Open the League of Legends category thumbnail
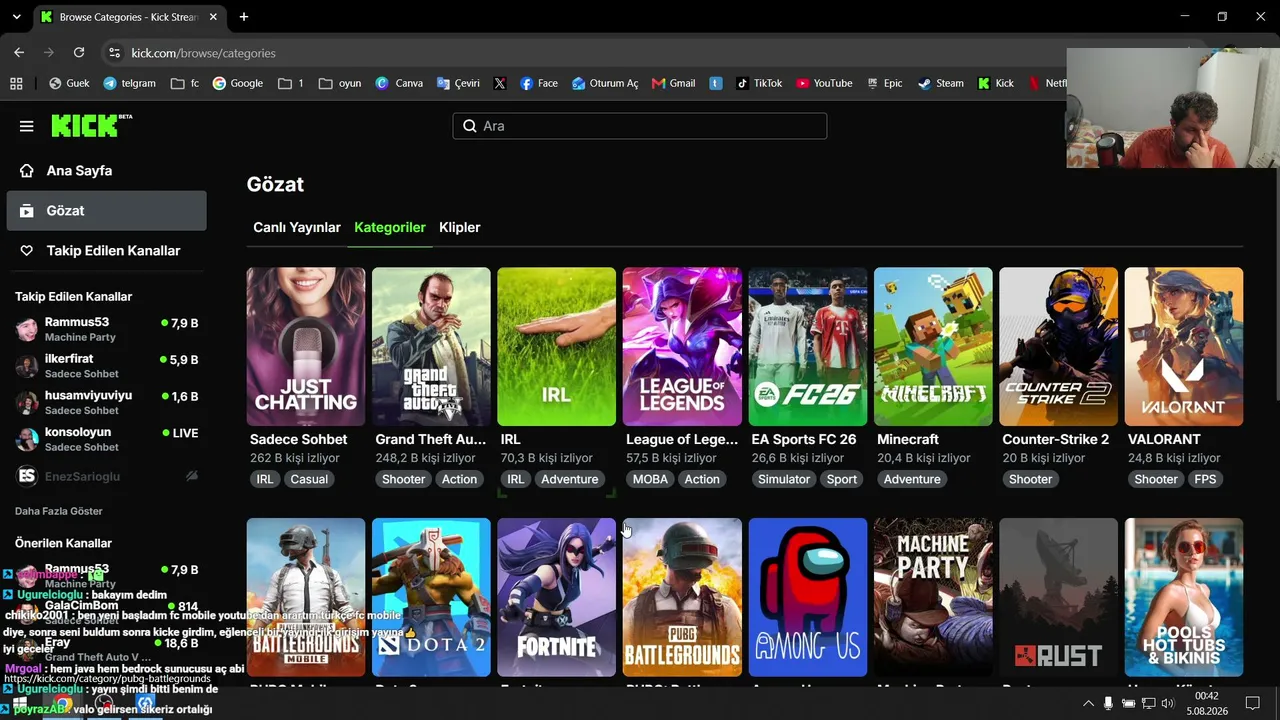1280x720 pixels. (682, 346)
